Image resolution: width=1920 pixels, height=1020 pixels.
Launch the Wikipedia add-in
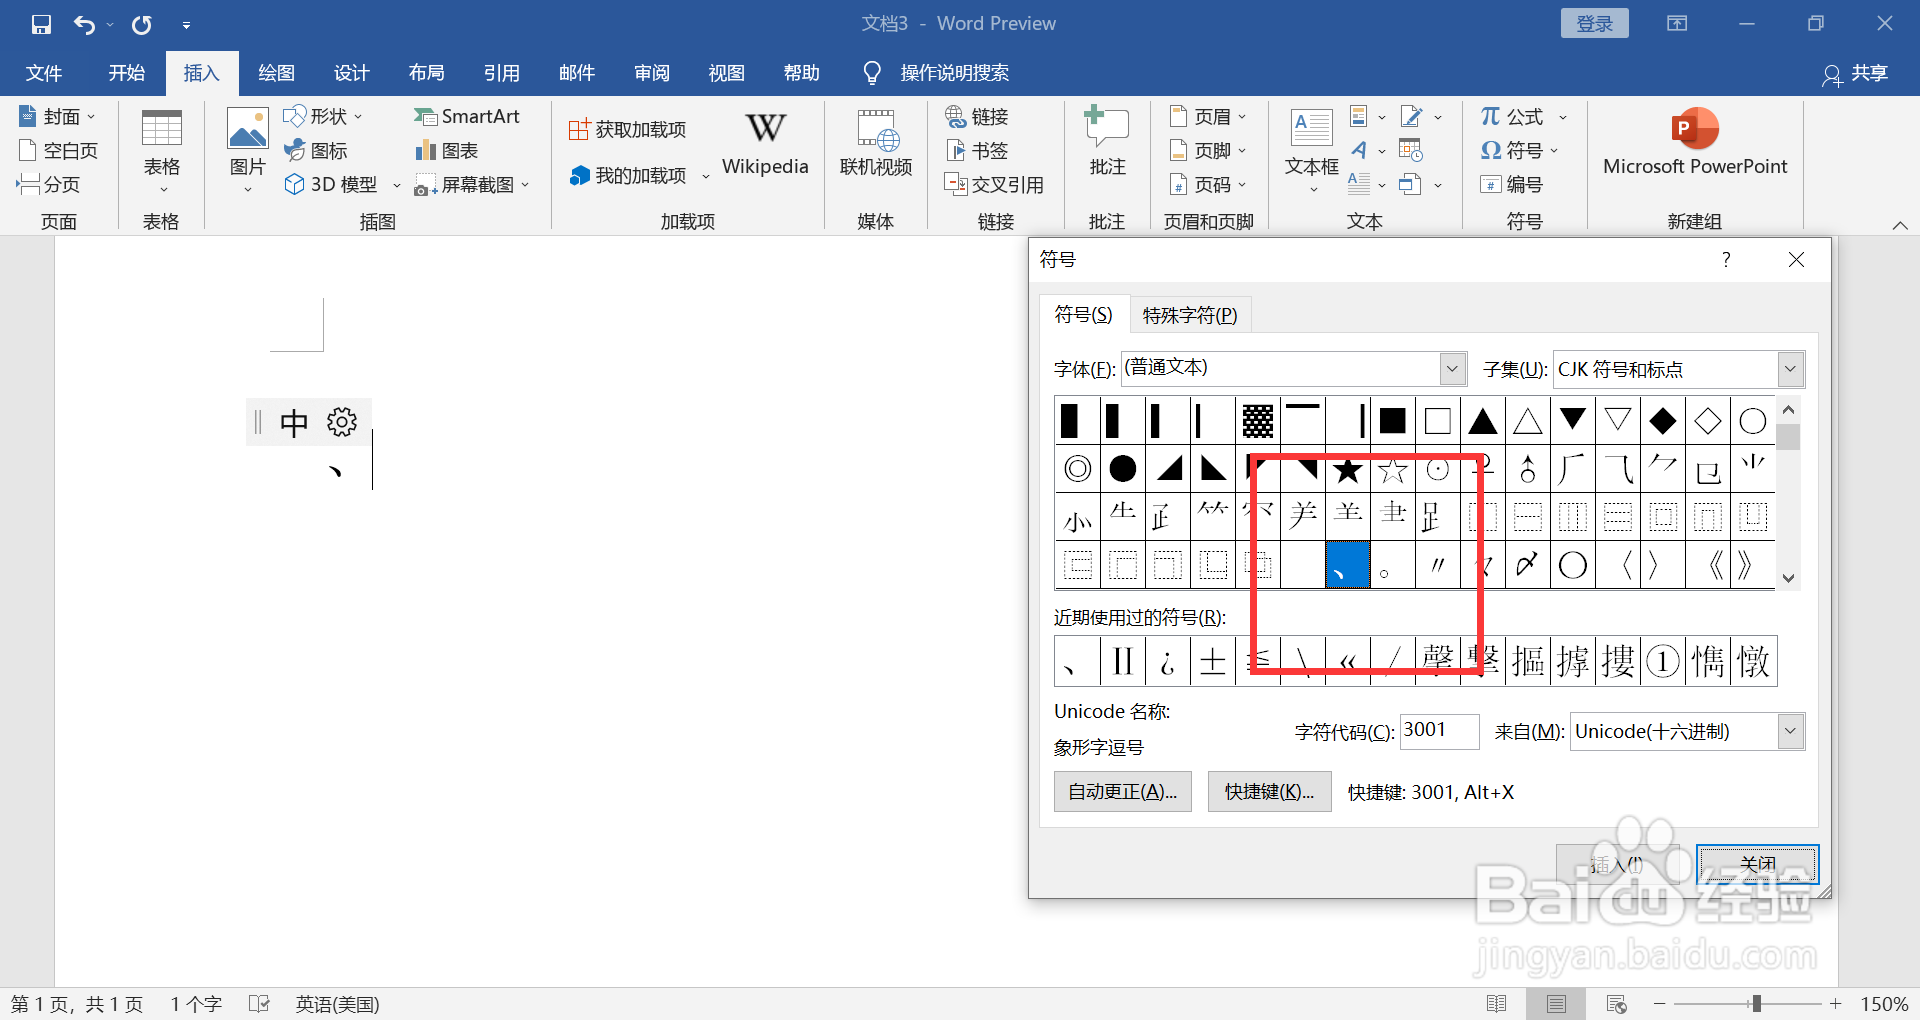click(x=765, y=145)
